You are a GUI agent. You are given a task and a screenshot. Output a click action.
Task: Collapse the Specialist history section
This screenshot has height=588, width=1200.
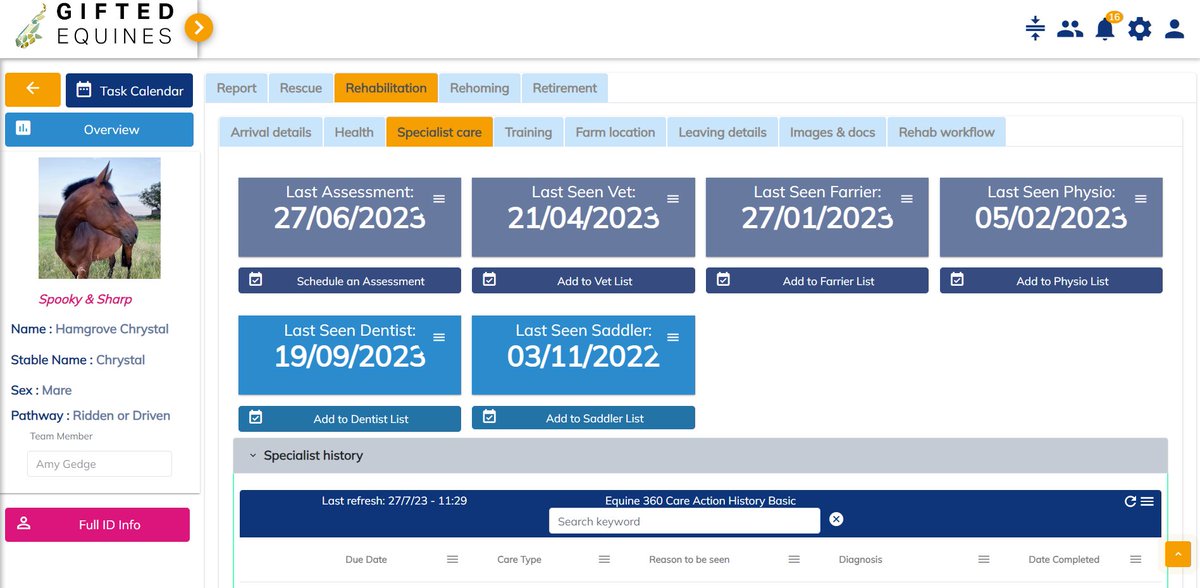coord(253,455)
